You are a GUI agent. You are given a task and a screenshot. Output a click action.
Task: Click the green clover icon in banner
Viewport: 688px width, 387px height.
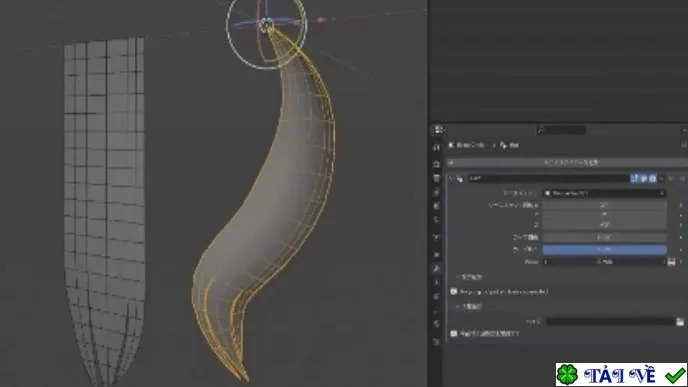pyautogui.click(x=567, y=375)
